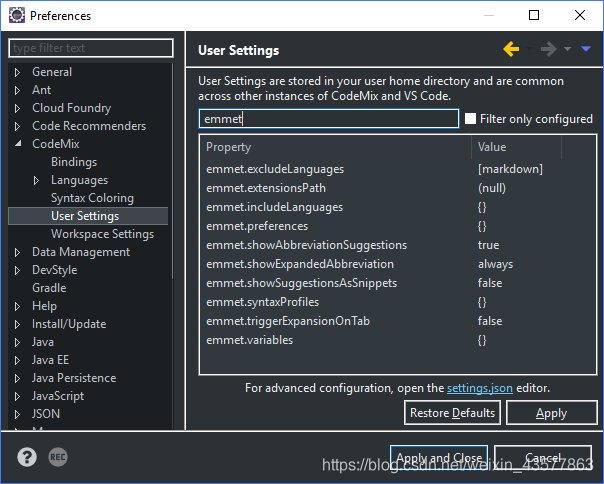
Task: Select emmet.showExpandedAbbreviation row
Action: [398, 264]
